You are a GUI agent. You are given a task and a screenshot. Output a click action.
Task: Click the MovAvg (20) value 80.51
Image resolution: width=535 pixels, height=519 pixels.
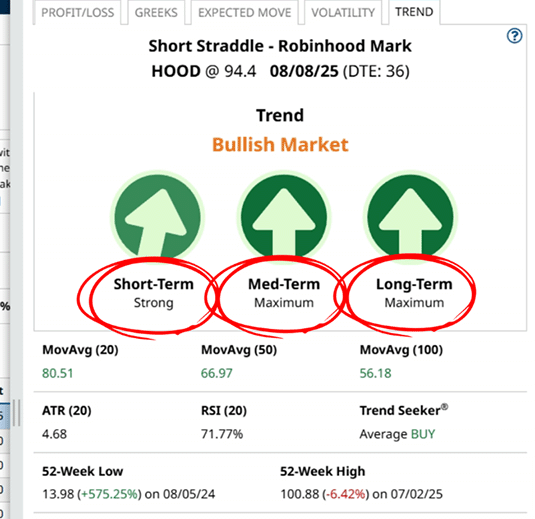click(58, 373)
